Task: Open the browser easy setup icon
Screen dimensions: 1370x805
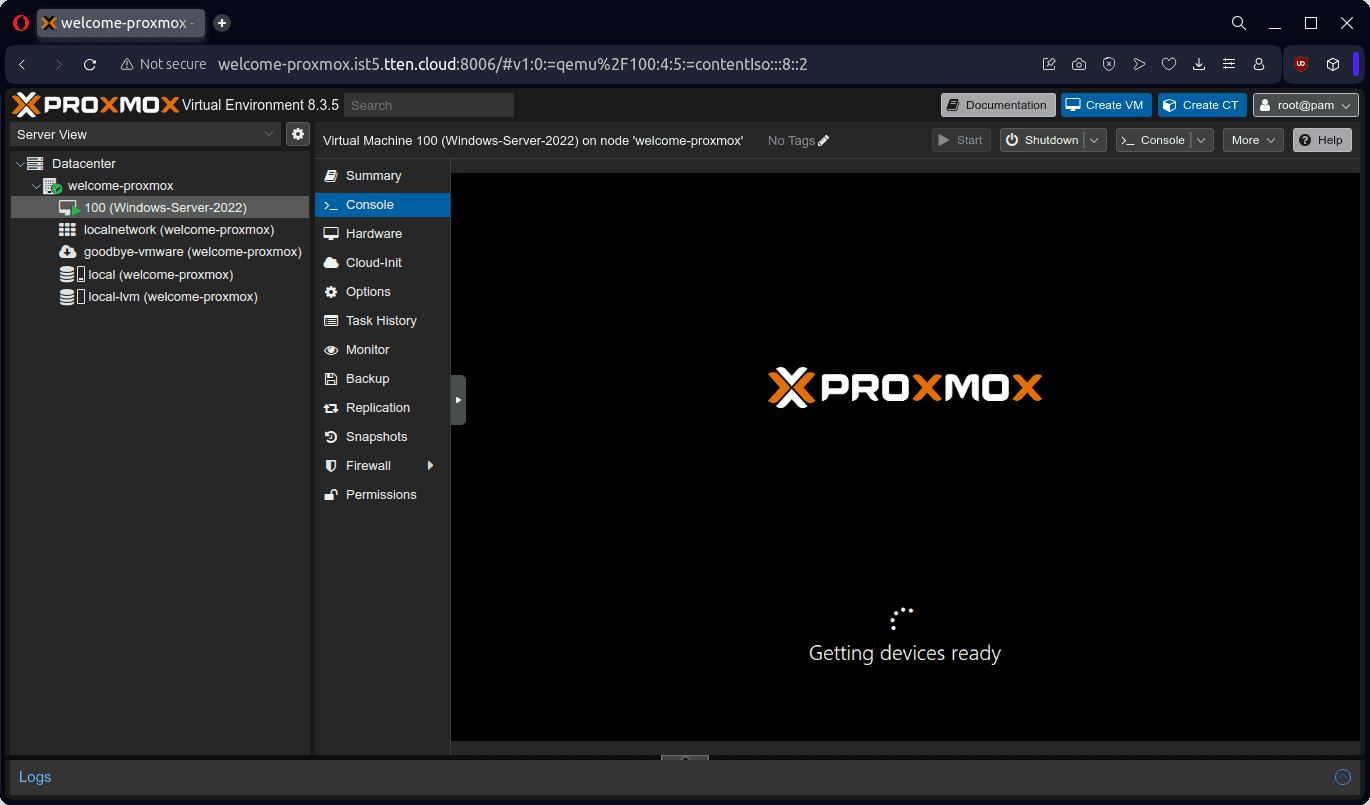Action: pos(1229,64)
